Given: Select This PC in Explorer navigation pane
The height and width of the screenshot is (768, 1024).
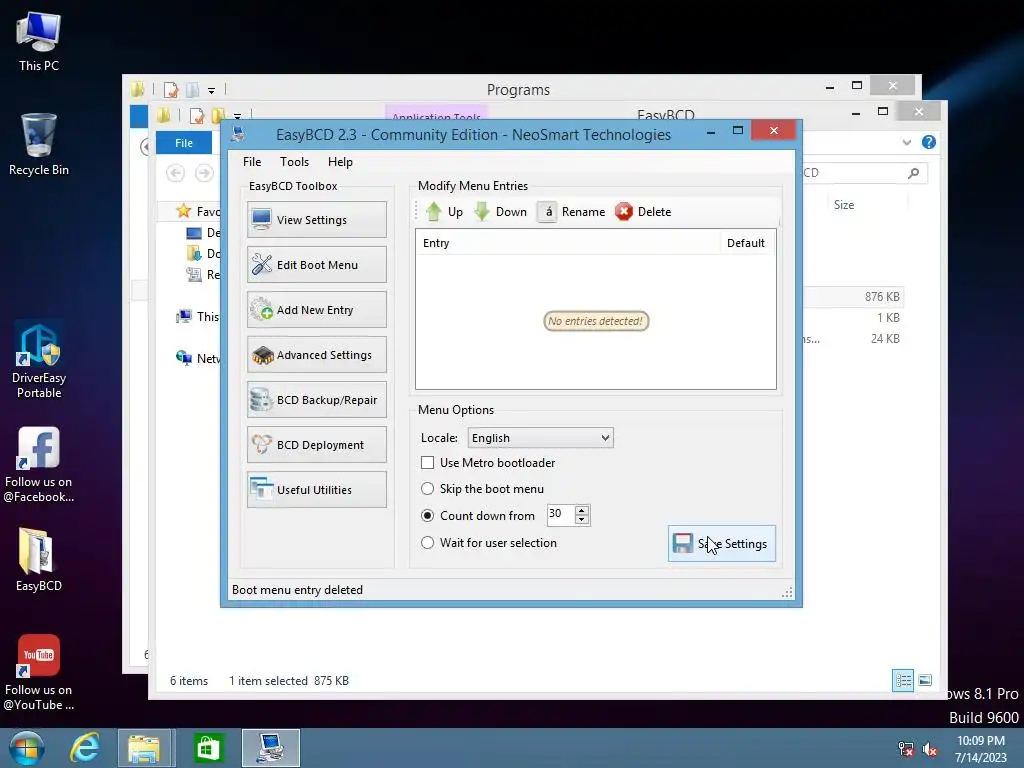Looking at the screenshot, I should 198,317.
